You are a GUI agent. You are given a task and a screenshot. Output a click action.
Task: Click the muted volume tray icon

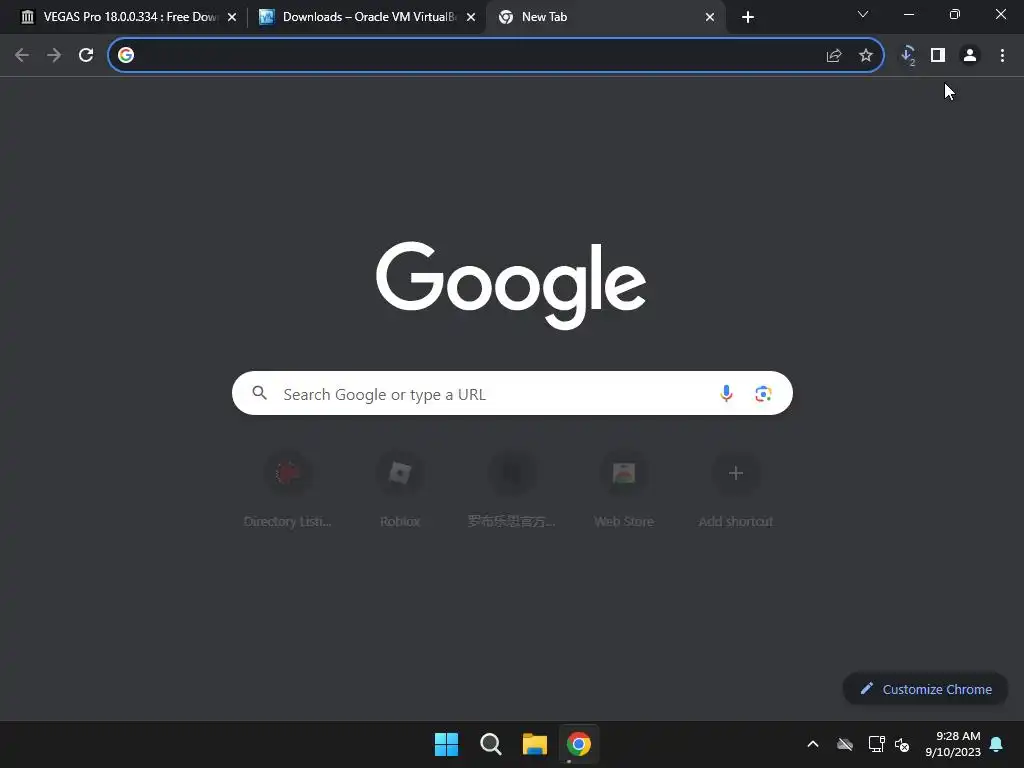click(x=903, y=744)
